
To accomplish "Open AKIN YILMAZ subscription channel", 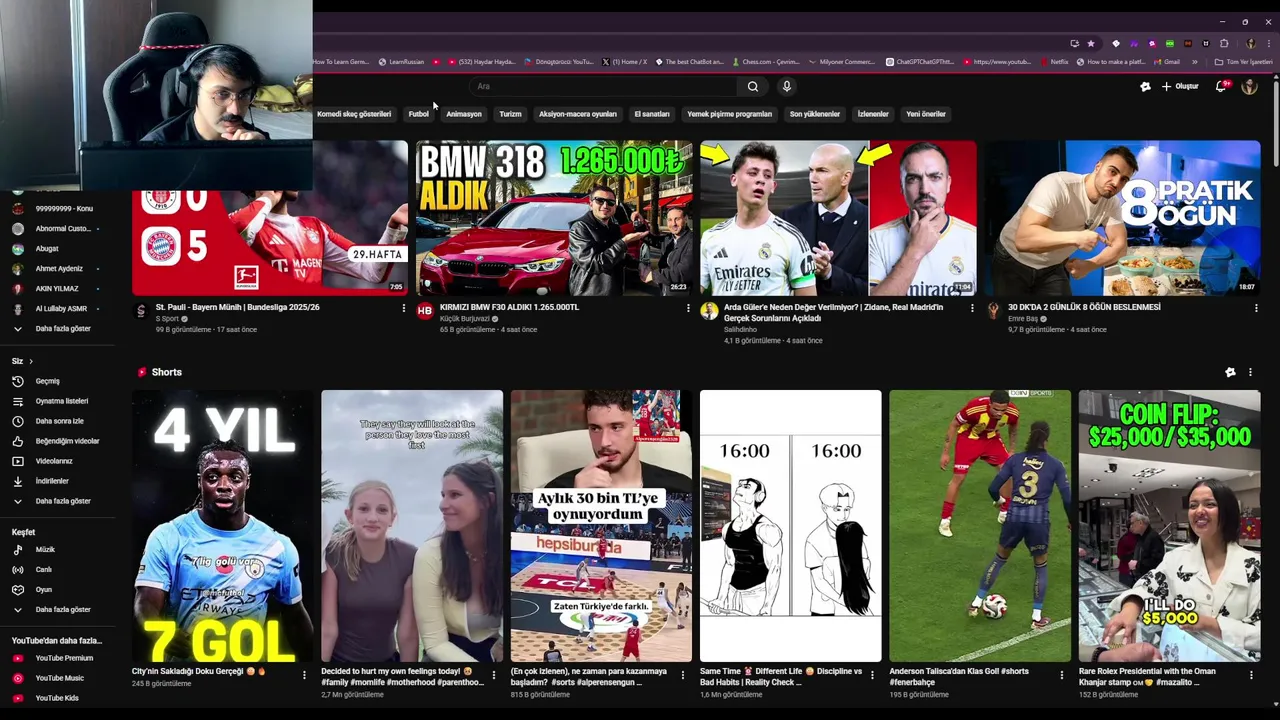I will click(x=57, y=289).
